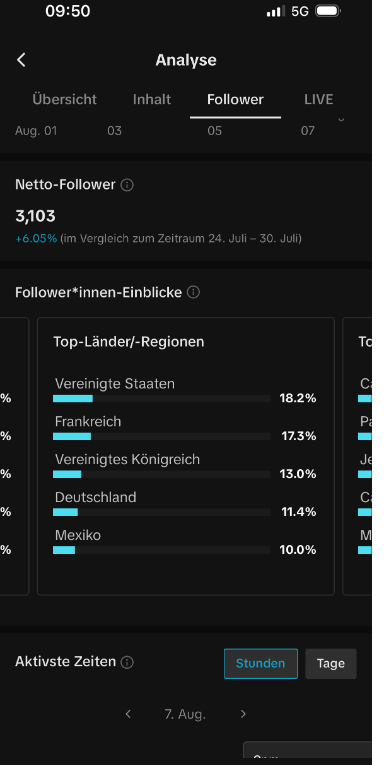
Task: Tap the 7. Aug. date label
Action: pyautogui.click(x=185, y=714)
